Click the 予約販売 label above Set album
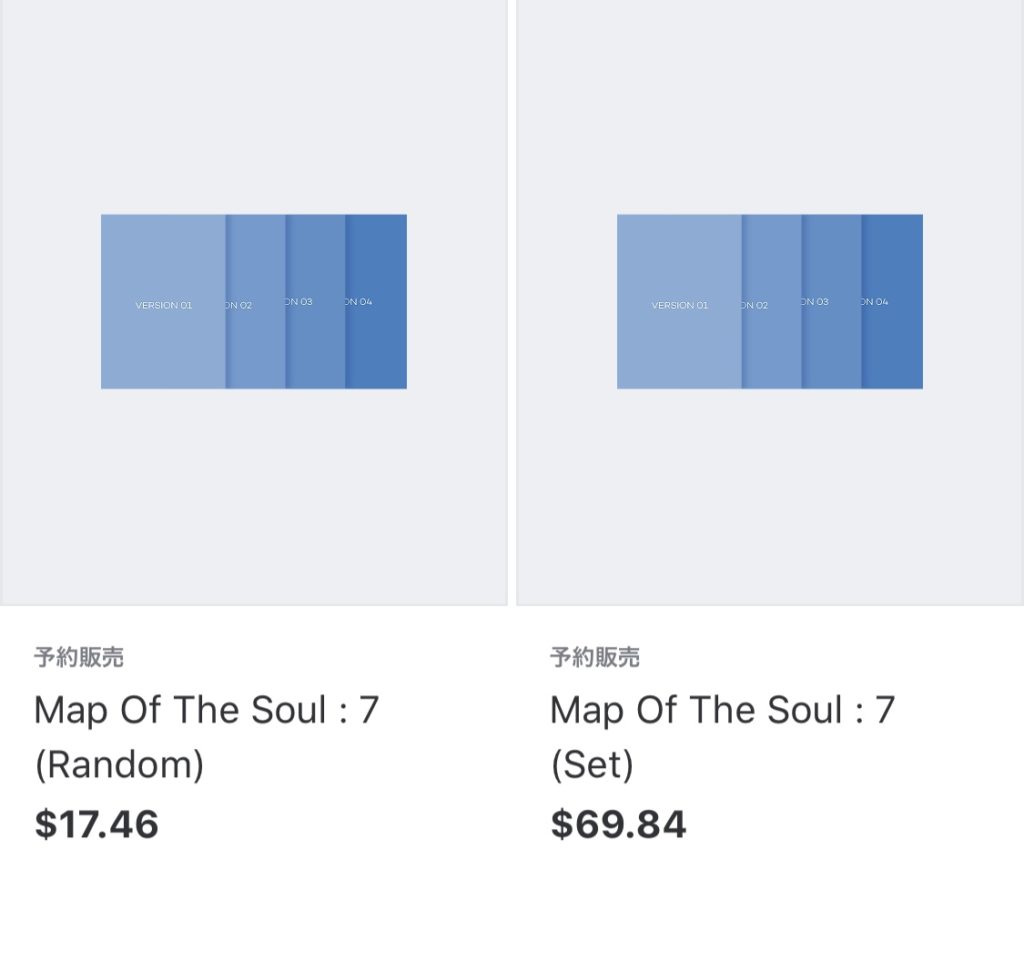The width and height of the screenshot is (1024, 961). click(595, 657)
